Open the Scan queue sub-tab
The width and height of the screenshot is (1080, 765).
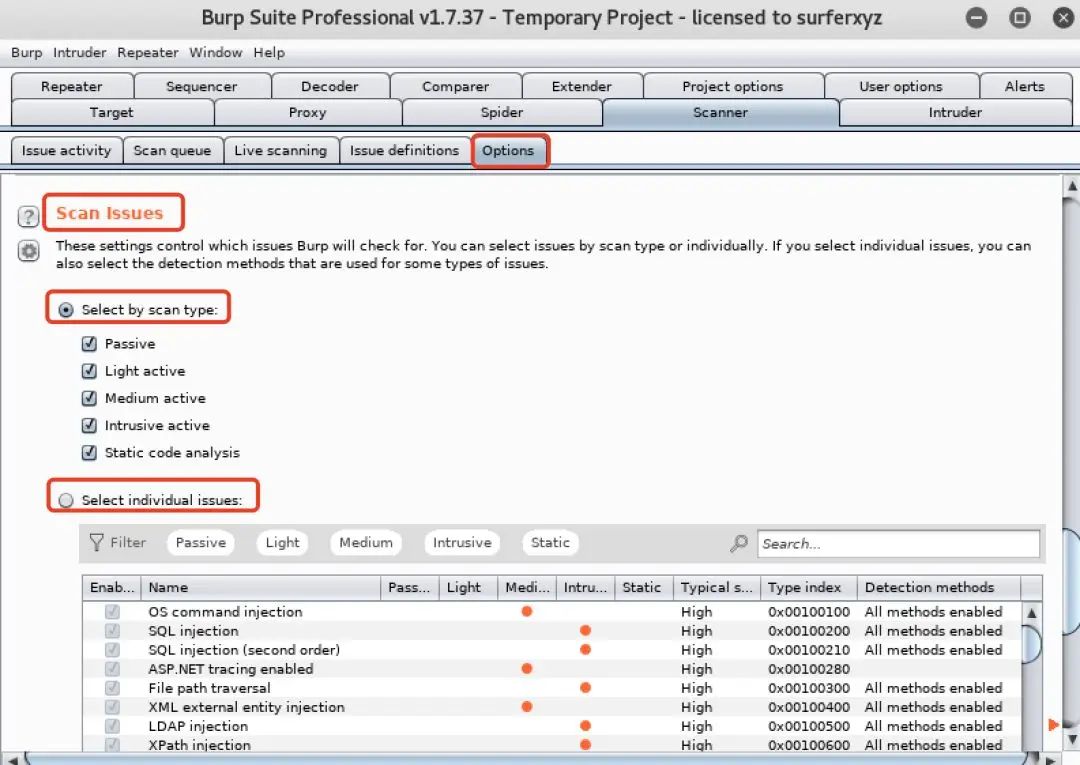point(172,150)
